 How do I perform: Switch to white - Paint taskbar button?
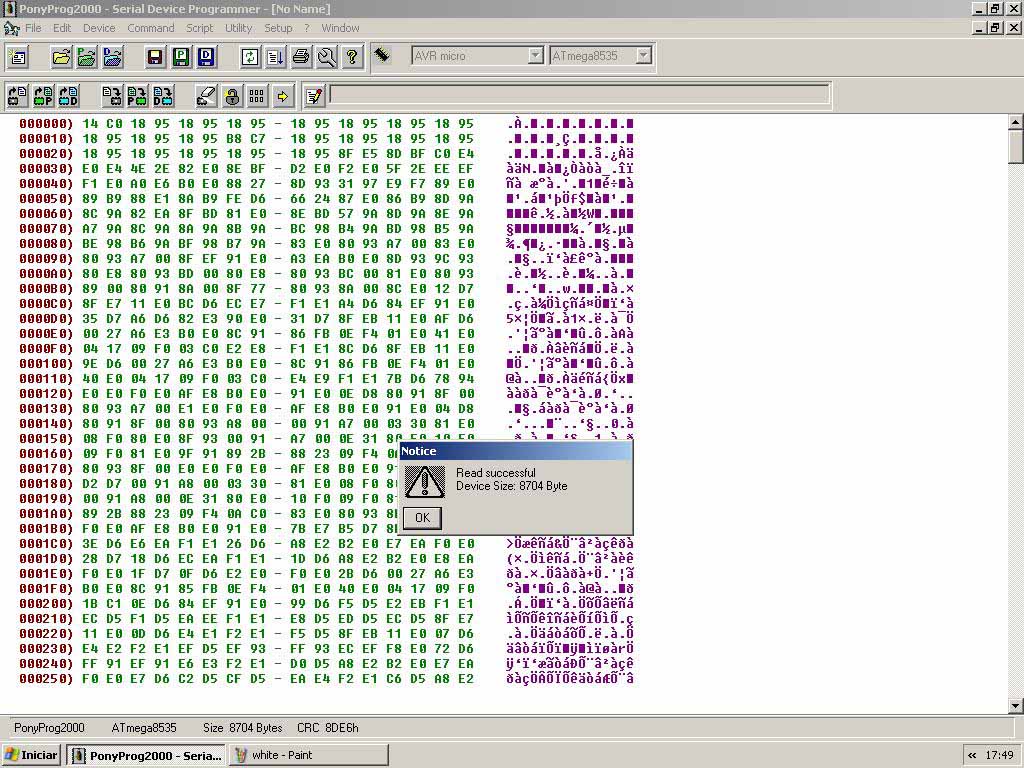pos(309,755)
